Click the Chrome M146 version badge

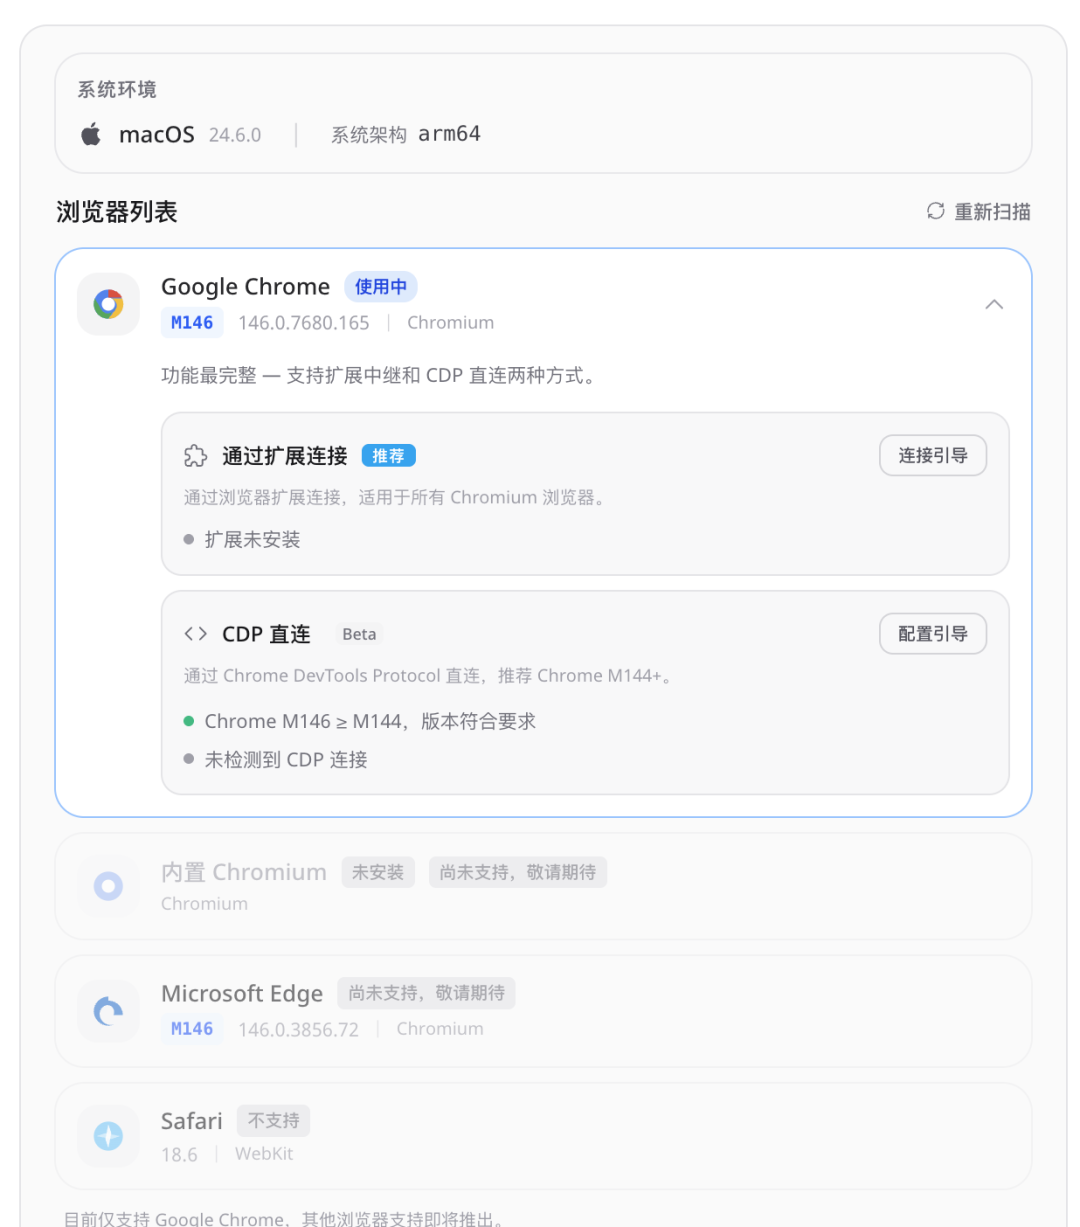pyautogui.click(x=192, y=323)
